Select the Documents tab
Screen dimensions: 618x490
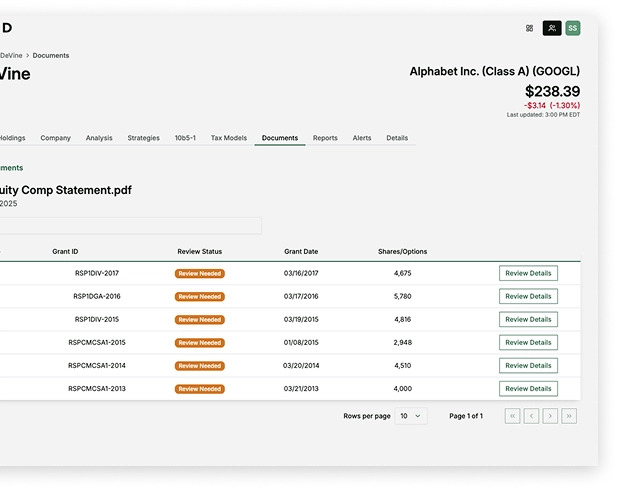[280, 138]
